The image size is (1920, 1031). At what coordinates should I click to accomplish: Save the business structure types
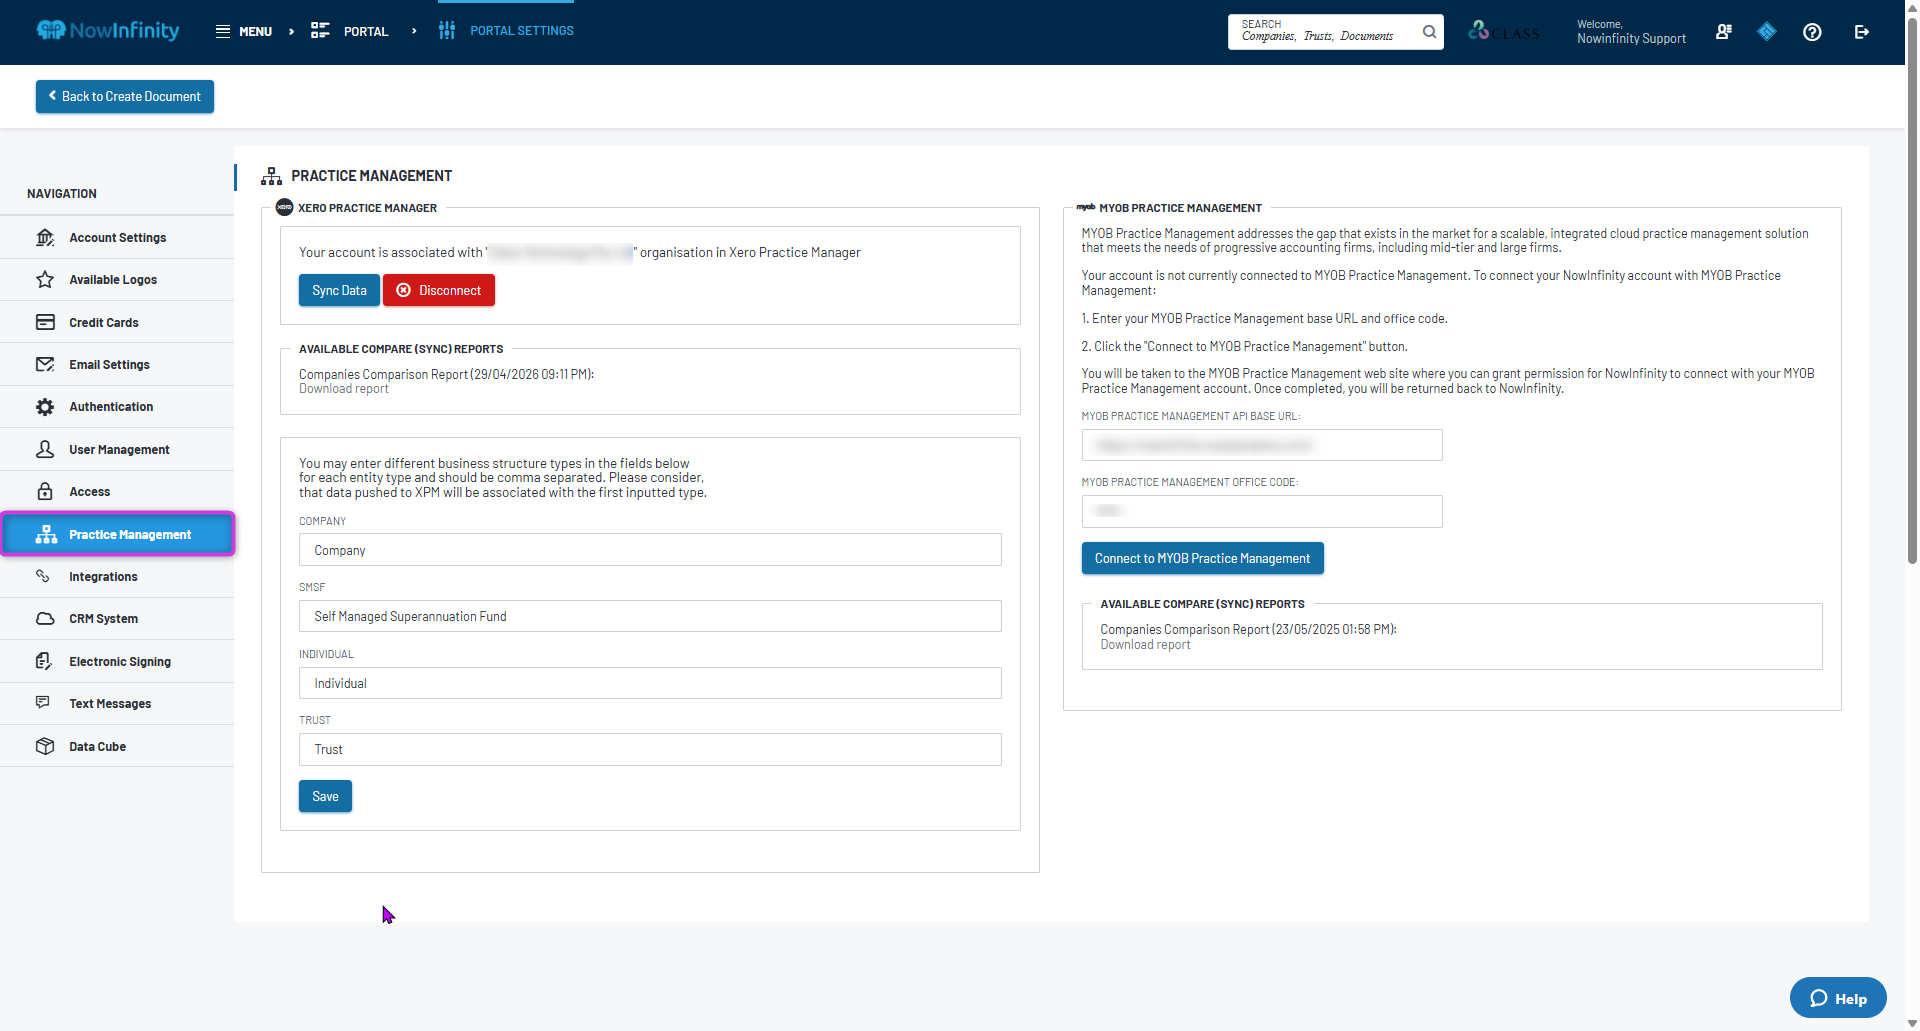325,797
